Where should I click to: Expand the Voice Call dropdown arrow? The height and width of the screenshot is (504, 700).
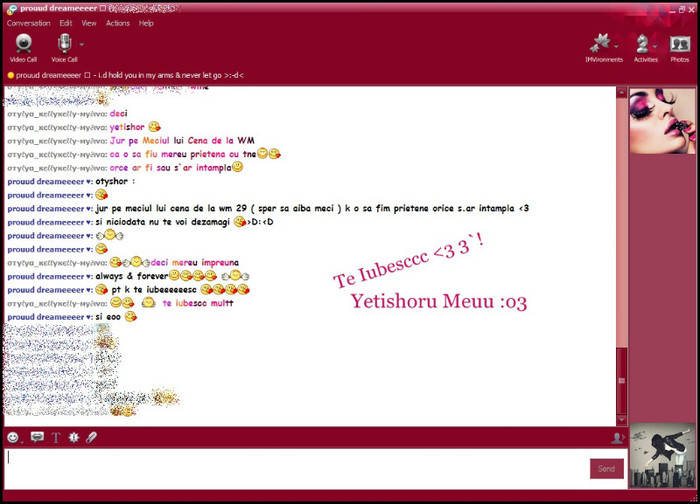[82, 44]
